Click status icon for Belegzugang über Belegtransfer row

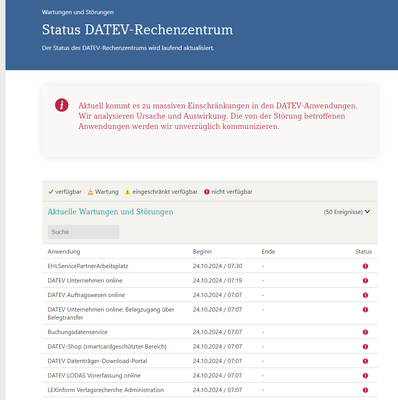pyautogui.click(x=365, y=310)
